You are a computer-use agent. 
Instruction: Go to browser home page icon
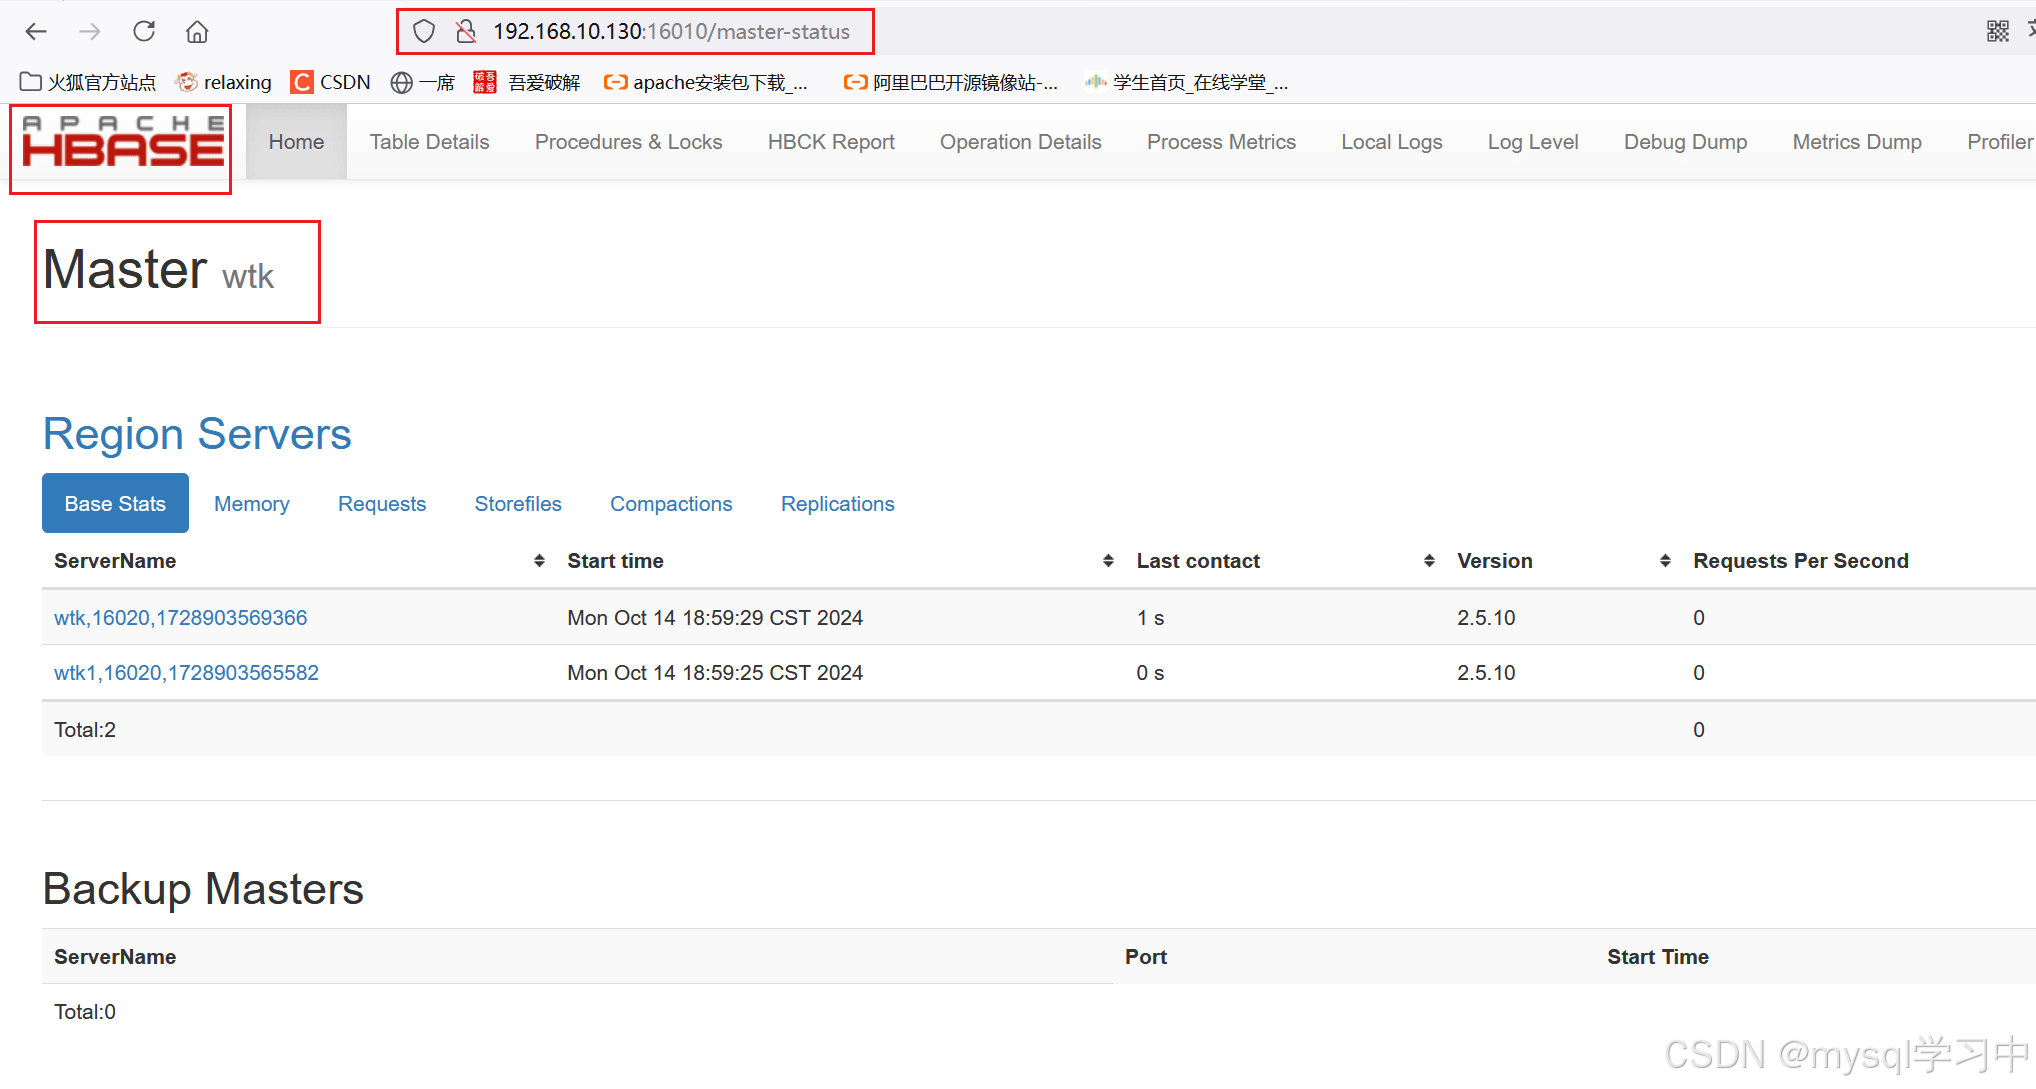(x=197, y=32)
